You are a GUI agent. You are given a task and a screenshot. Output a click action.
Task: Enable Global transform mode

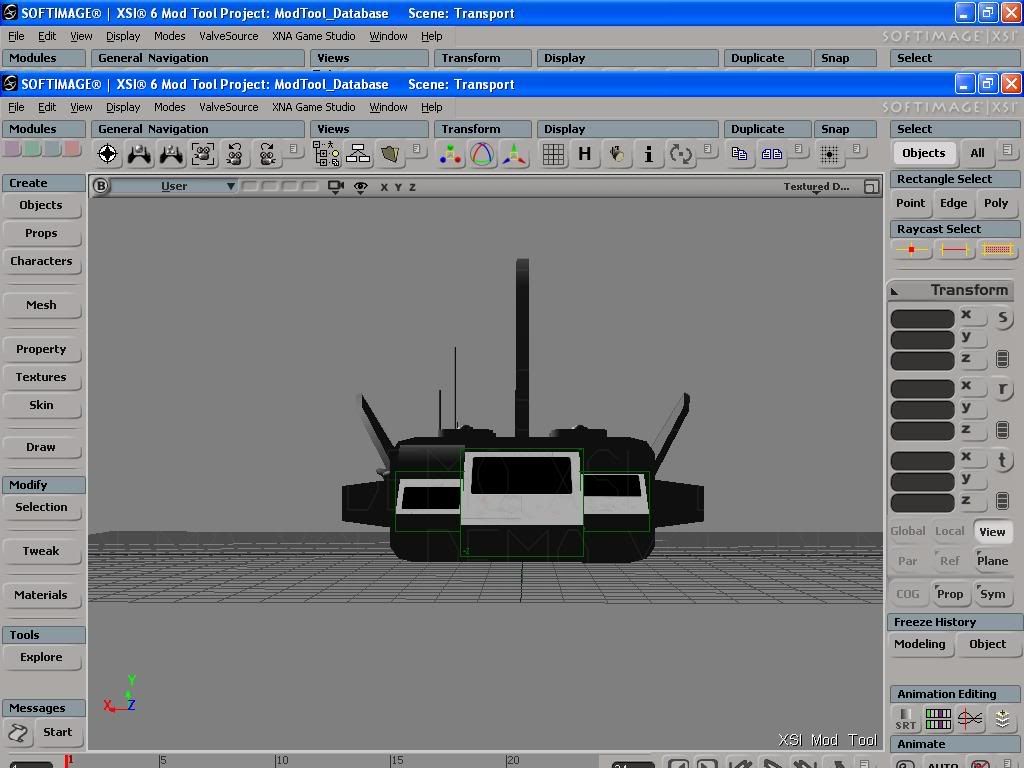908,531
